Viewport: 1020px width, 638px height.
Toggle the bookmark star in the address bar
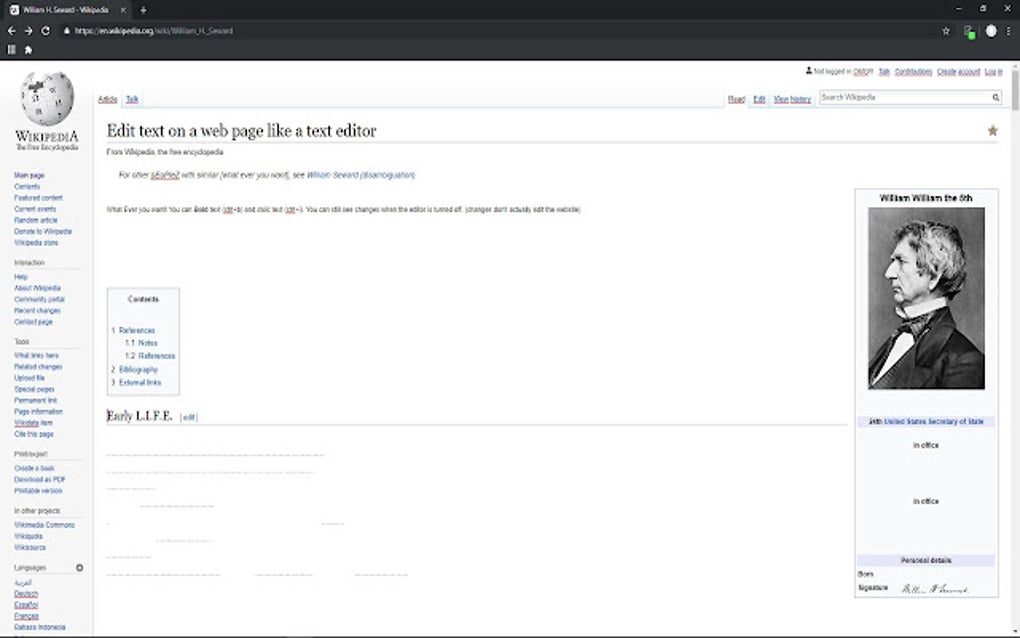click(944, 30)
